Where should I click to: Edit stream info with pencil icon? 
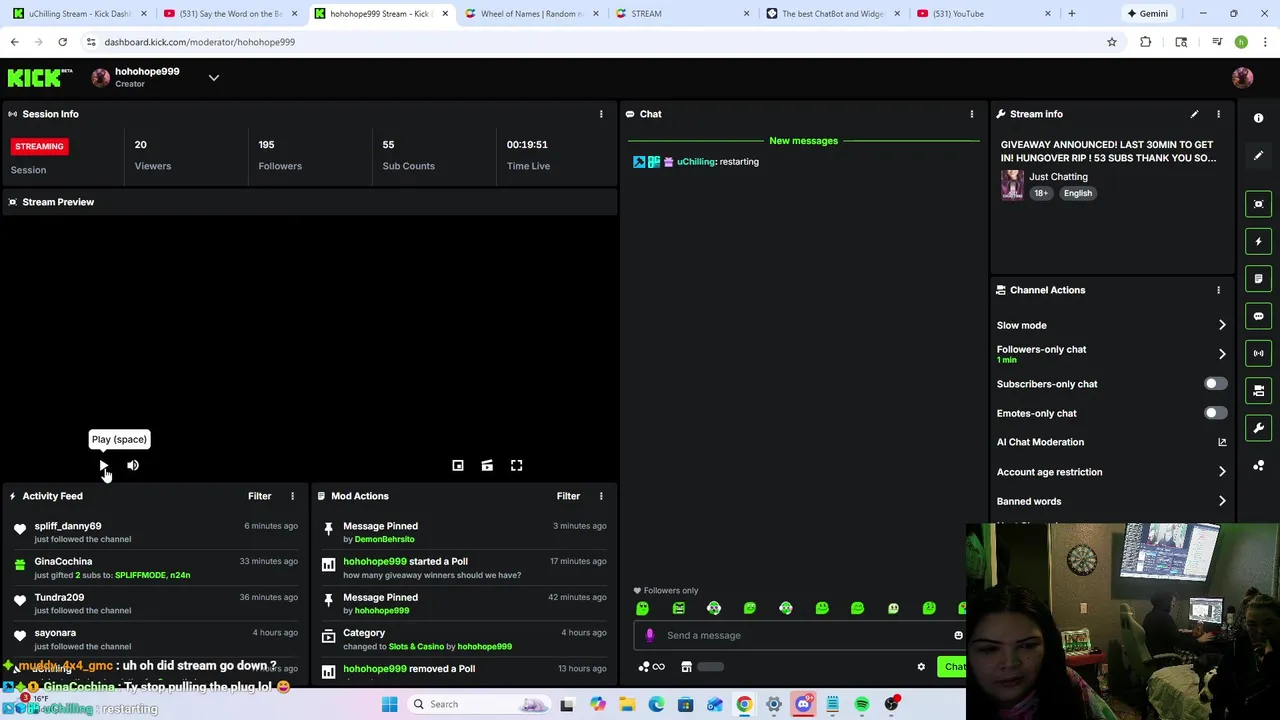[1194, 114]
